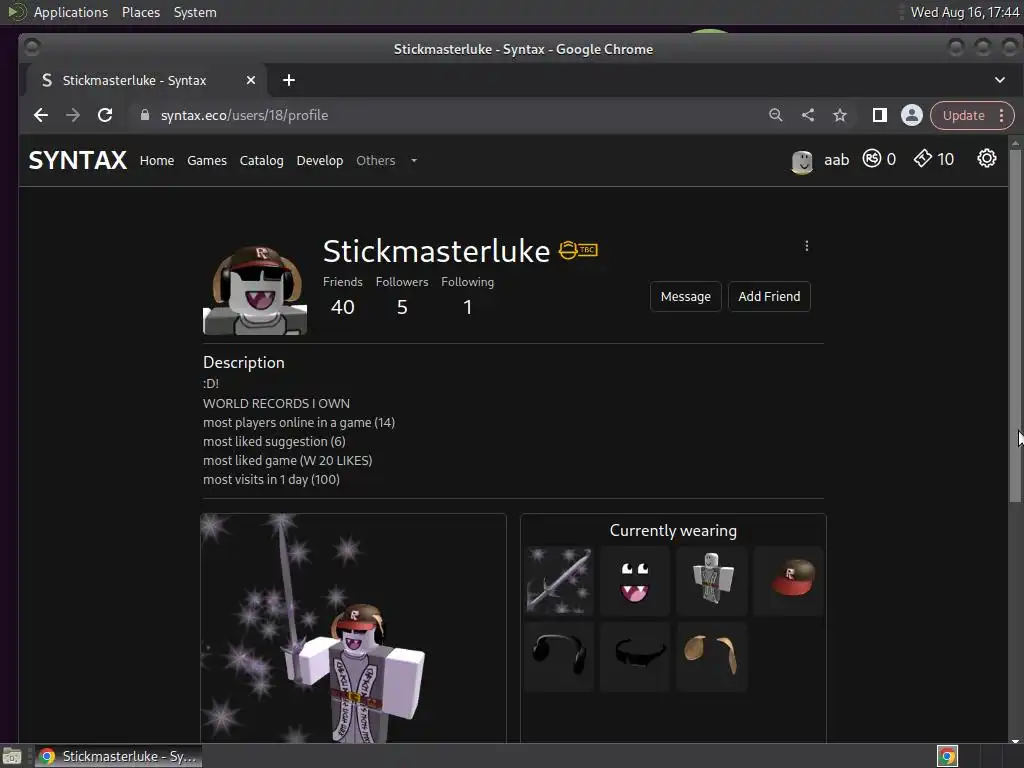Image resolution: width=1024 pixels, height=768 pixels.
Task: Open the red baseball cap item thumbnail
Action: tap(789, 581)
